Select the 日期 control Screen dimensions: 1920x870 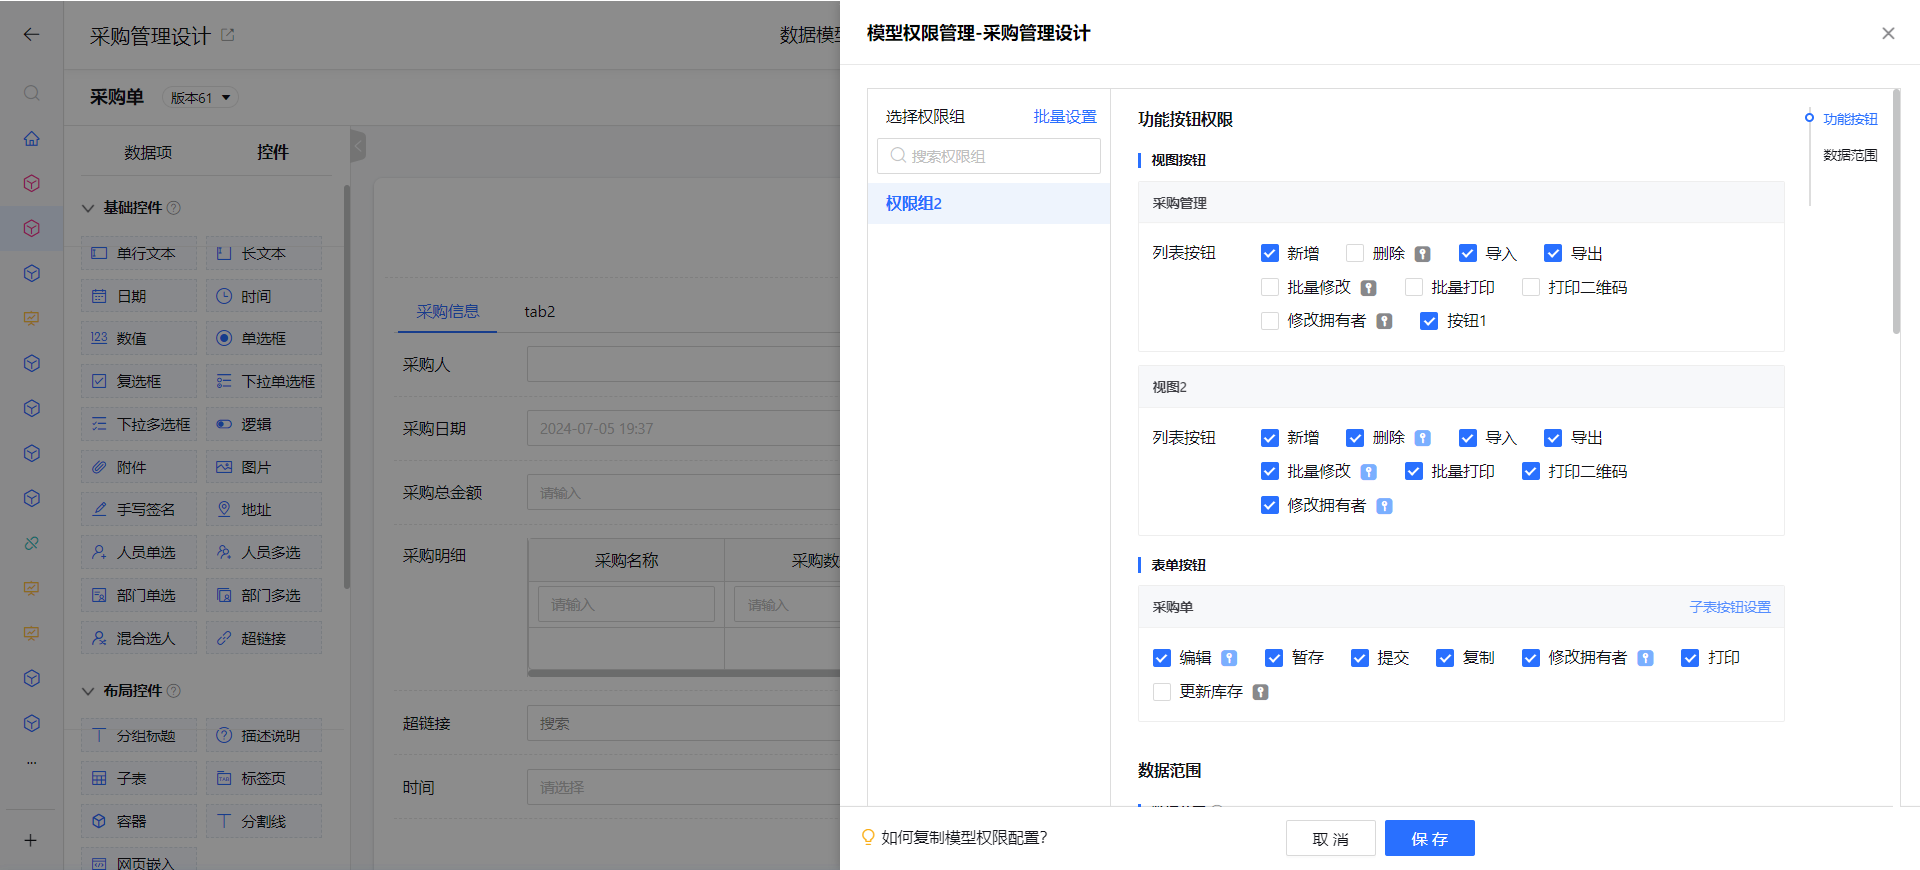pyautogui.click(x=139, y=296)
